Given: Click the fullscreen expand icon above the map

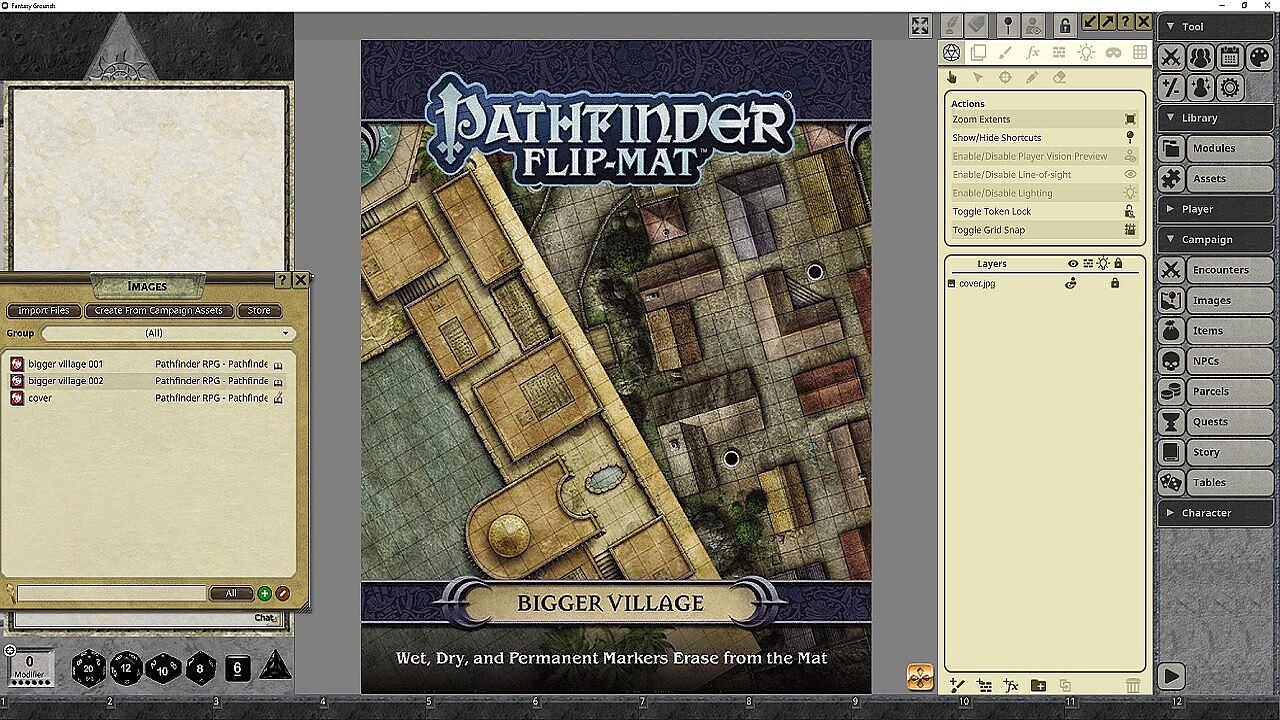Looking at the screenshot, I should pos(920,26).
